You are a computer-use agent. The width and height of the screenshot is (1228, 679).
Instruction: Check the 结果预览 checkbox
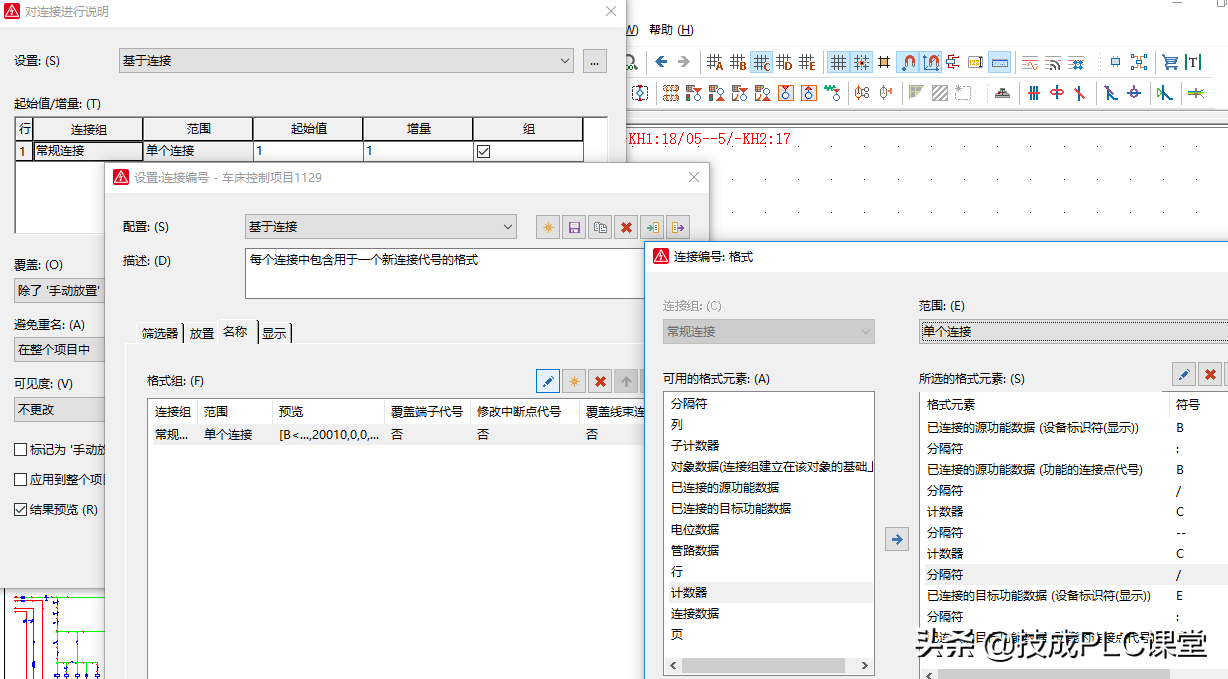click(21, 509)
